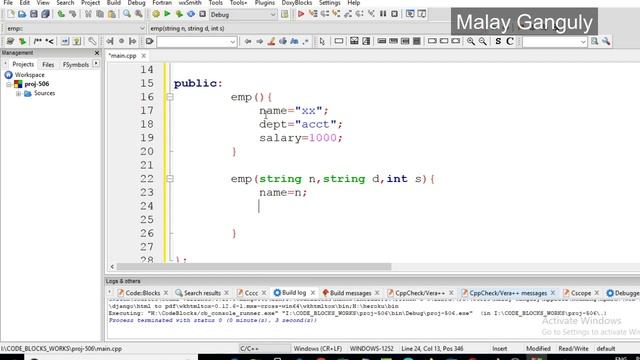The height and width of the screenshot is (360, 640).
Task: Select proj-506 in the project tree
Action: click(x=37, y=84)
